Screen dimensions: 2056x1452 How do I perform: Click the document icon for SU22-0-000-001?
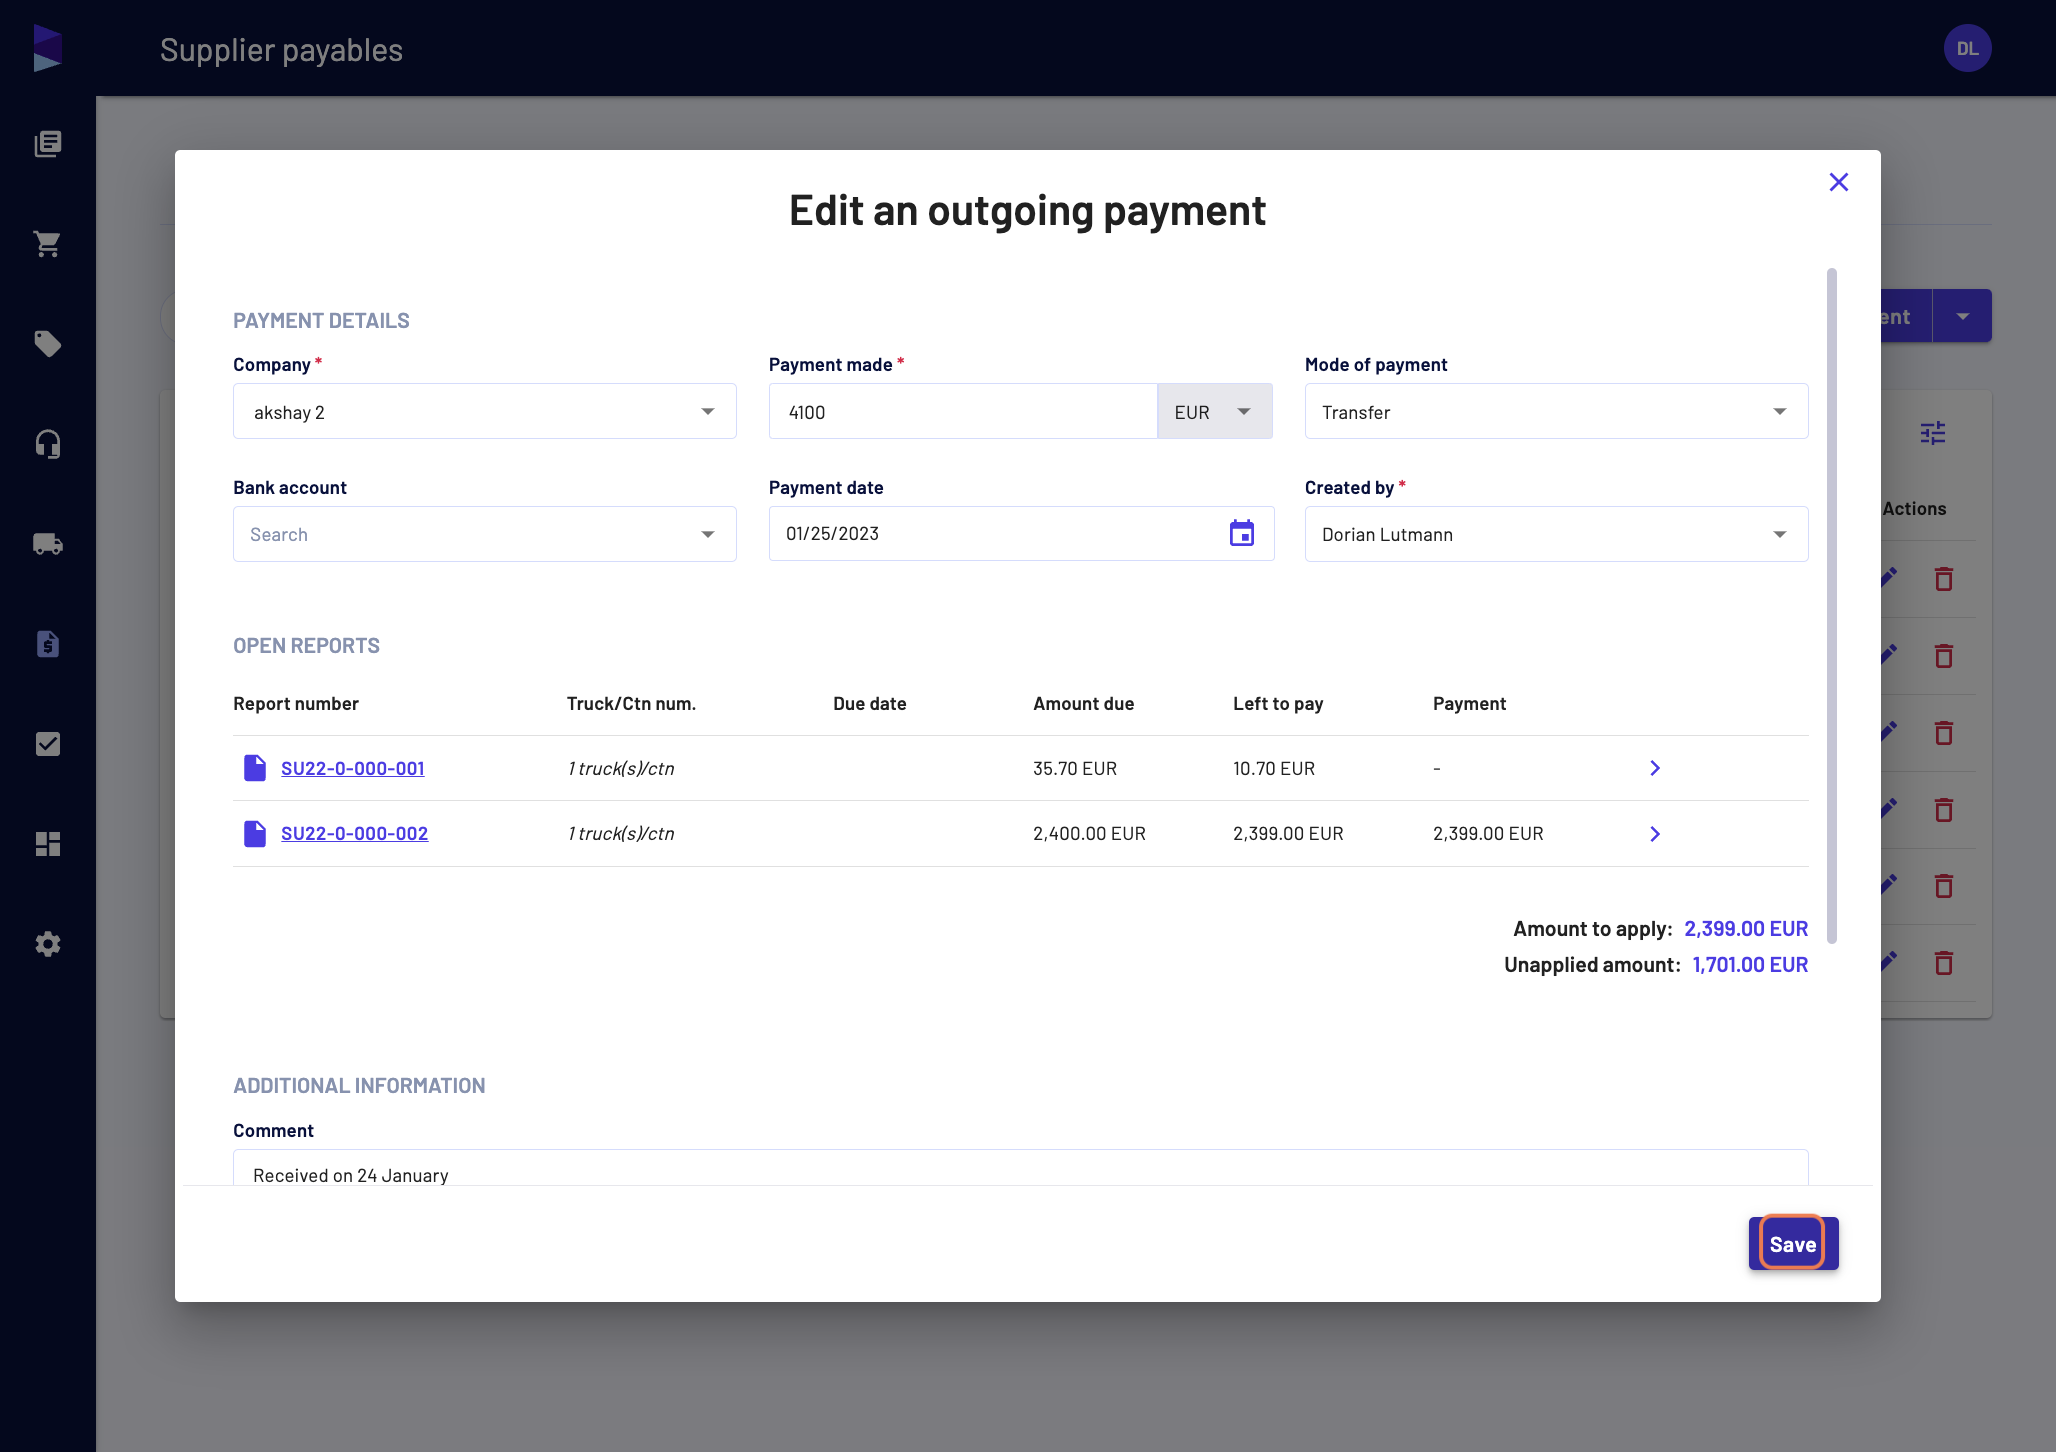tap(255, 768)
